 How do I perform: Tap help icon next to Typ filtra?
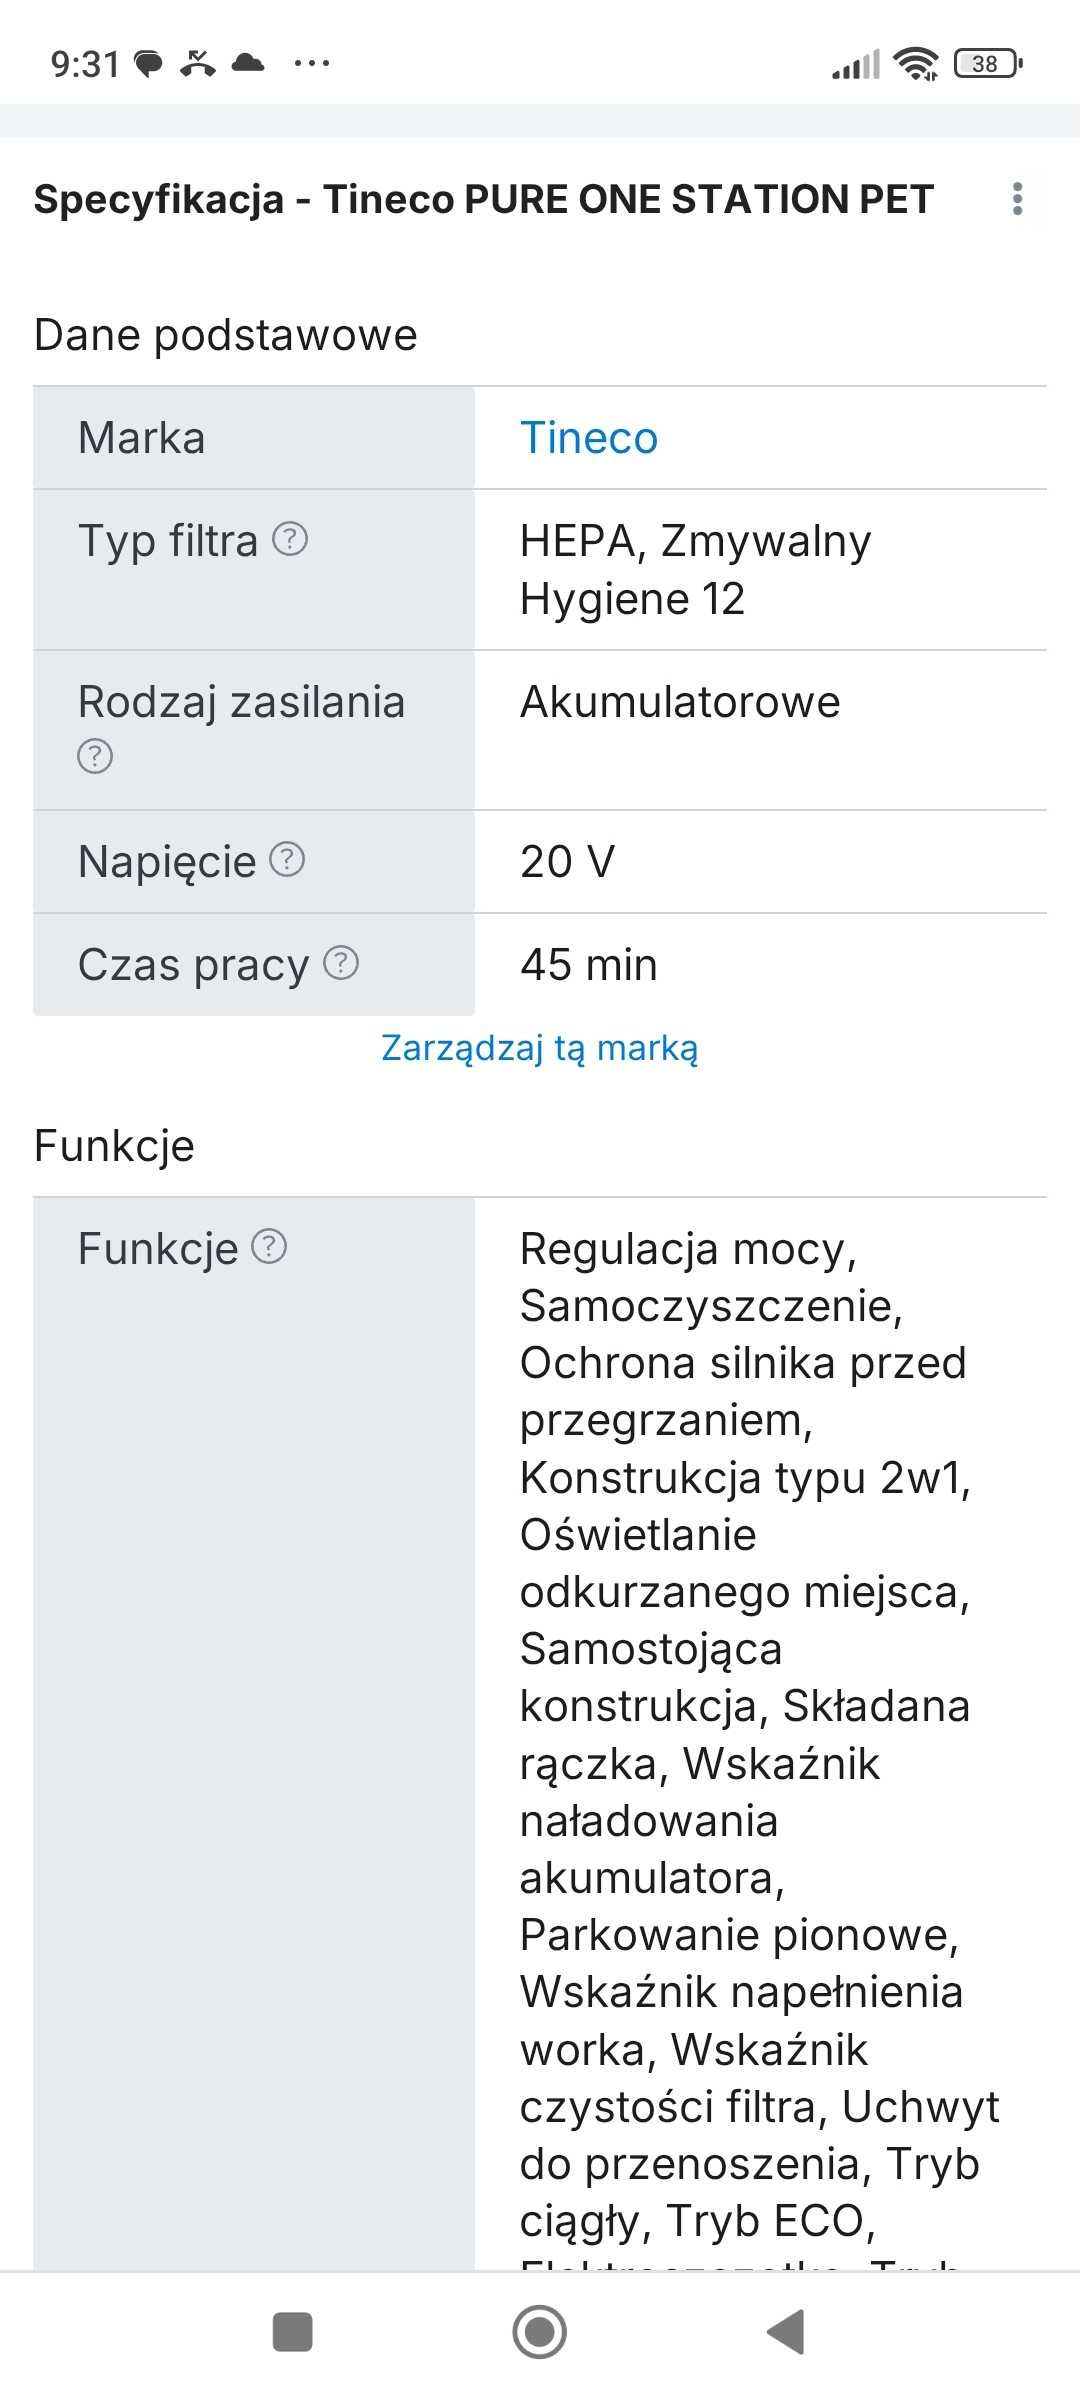(290, 539)
